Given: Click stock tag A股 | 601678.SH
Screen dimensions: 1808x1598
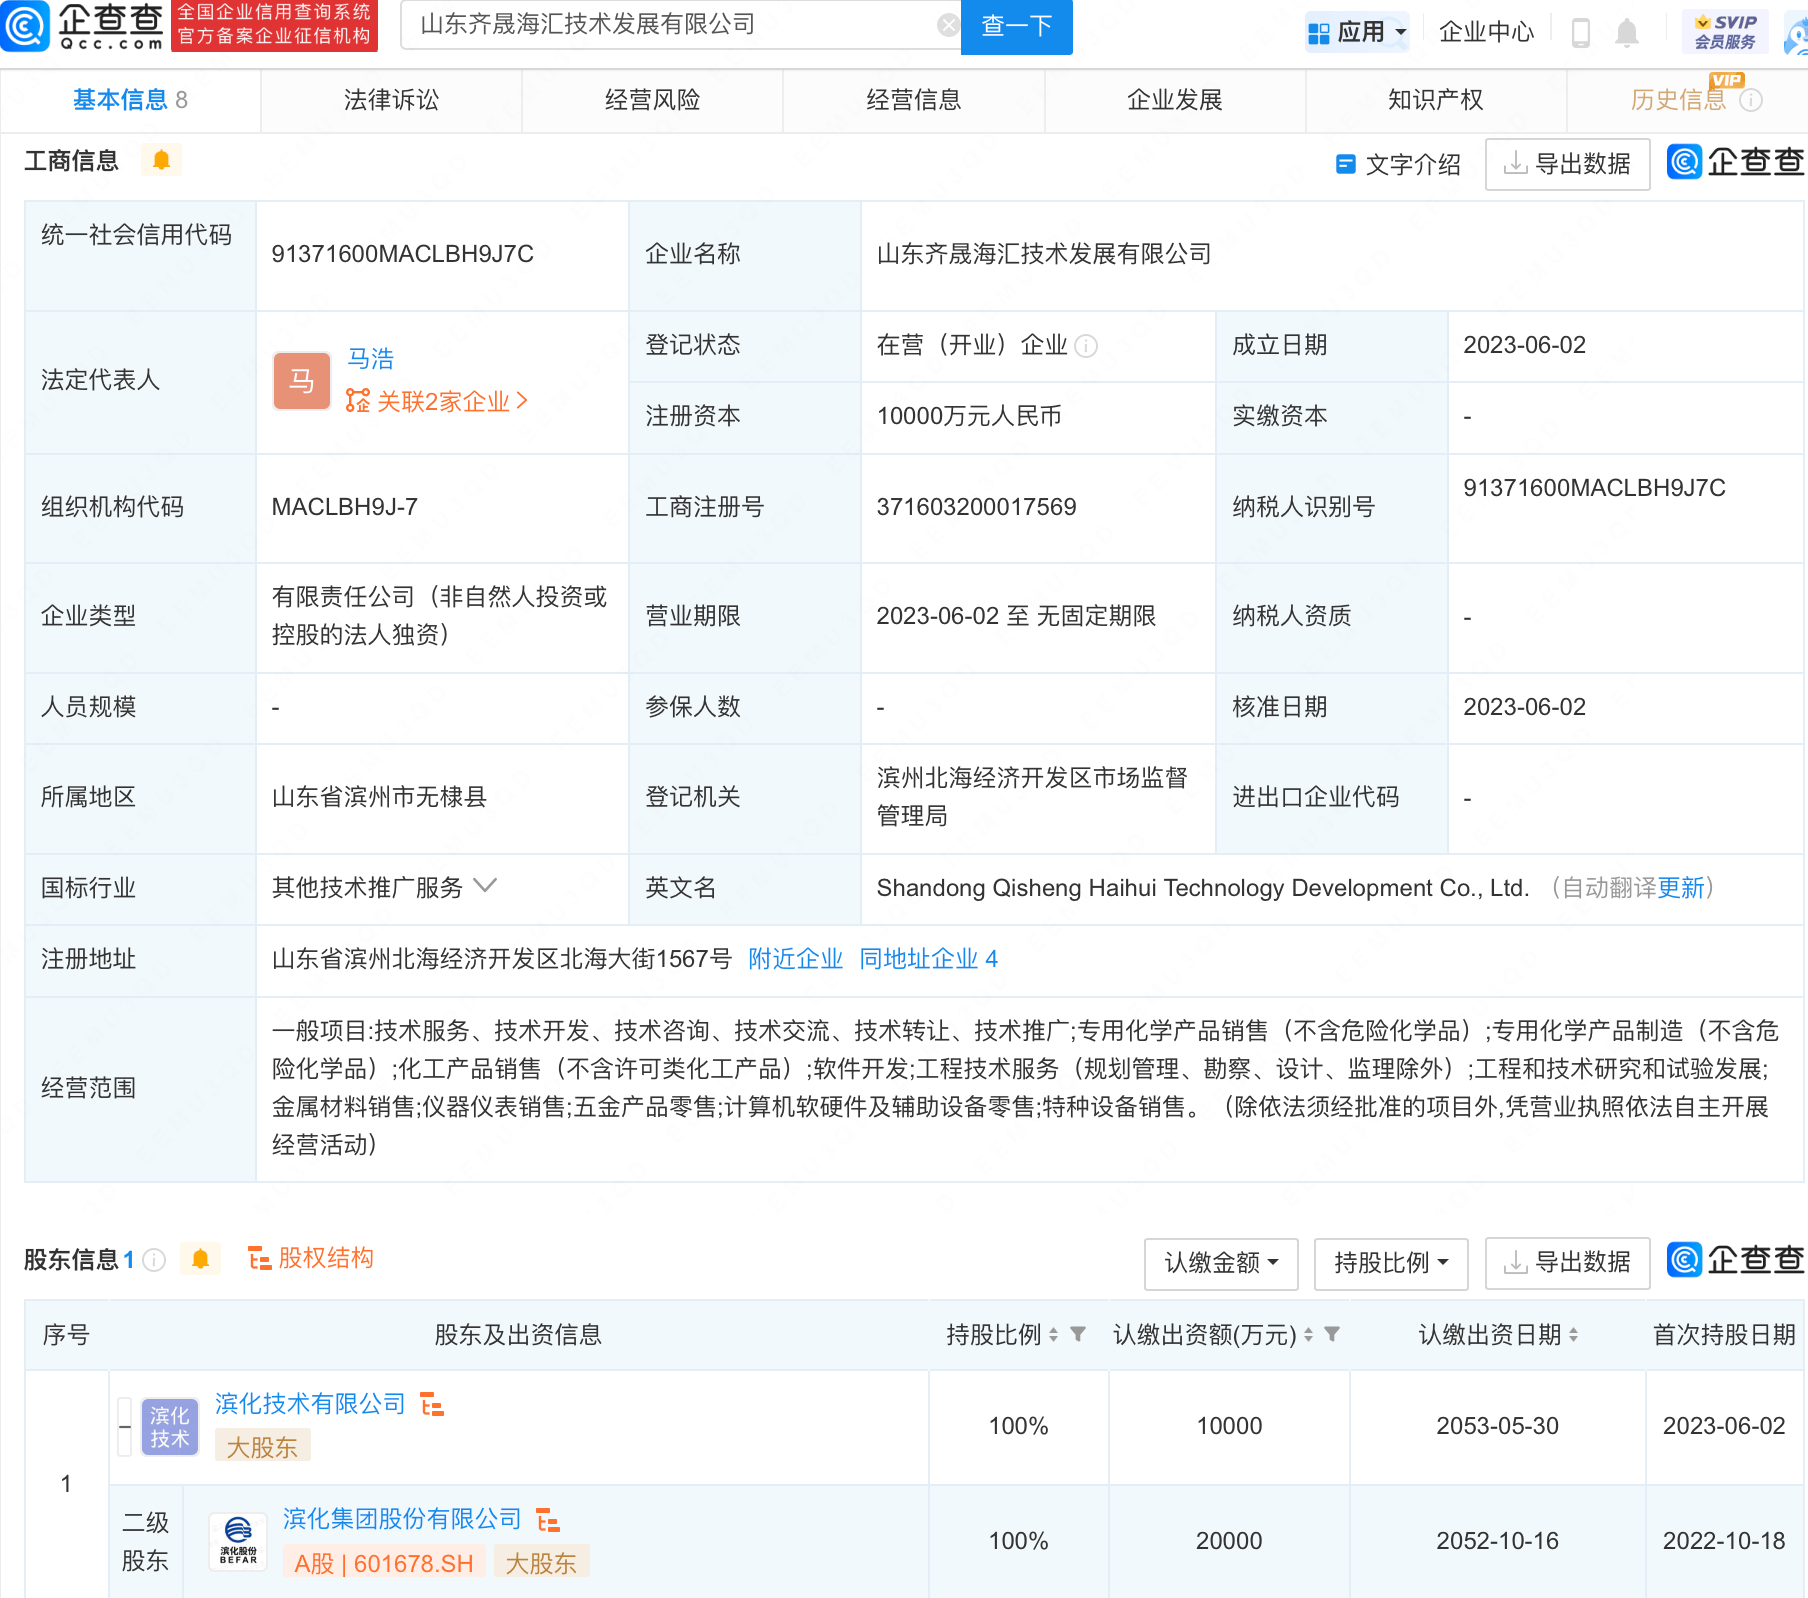Looking at the screenshot, I should tap(384, 1563).
